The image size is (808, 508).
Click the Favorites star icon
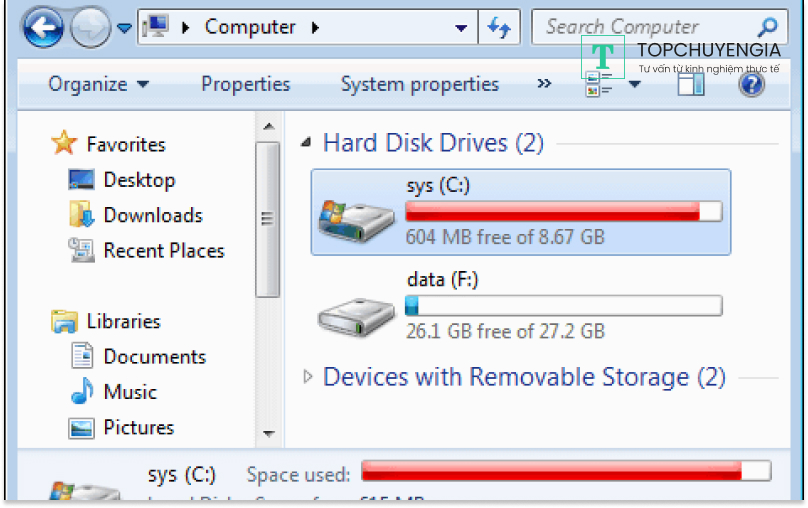[x=64, y=144]
